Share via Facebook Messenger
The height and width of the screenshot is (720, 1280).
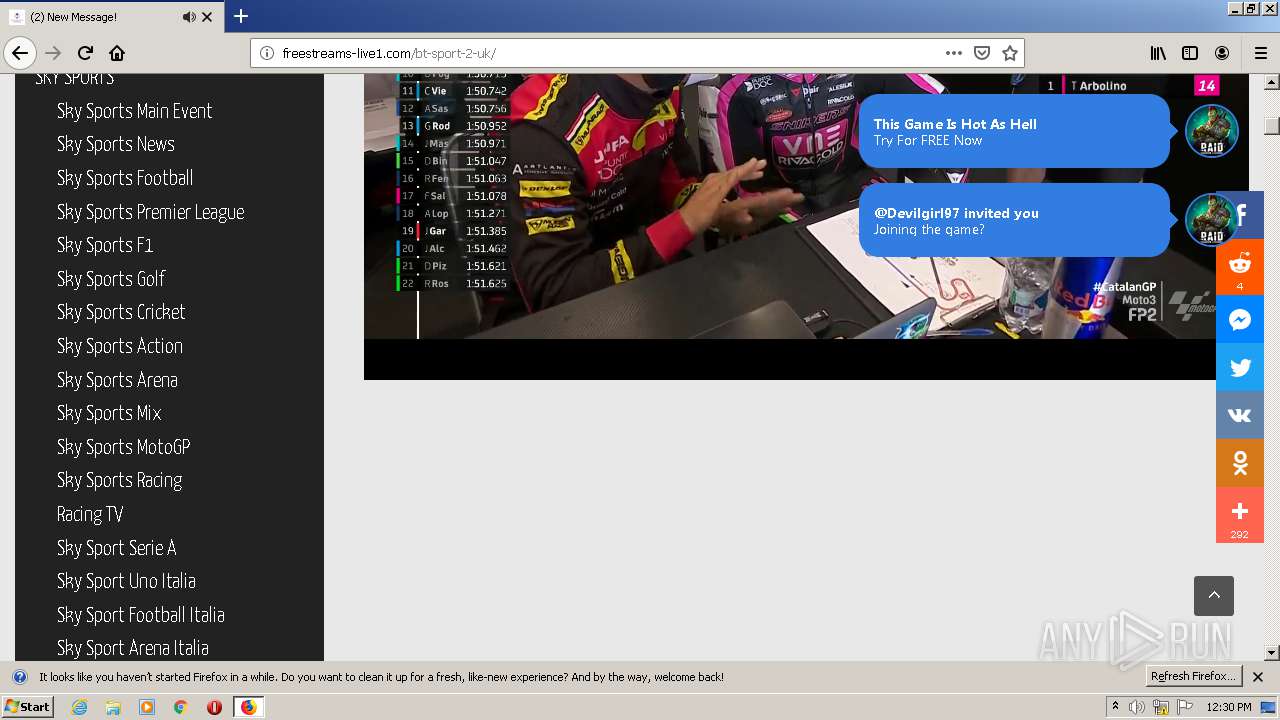(x=1240, y=319)
